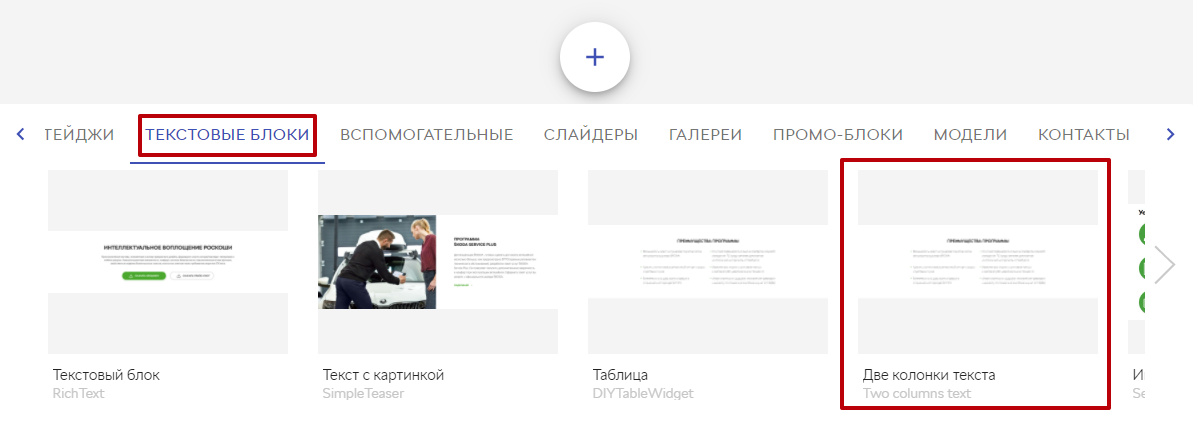The image size is (1193, 439).
Task: Switch to the СЛАЙДЕРЫ tab
Action: pyautogui.click(x=590, y=135)
